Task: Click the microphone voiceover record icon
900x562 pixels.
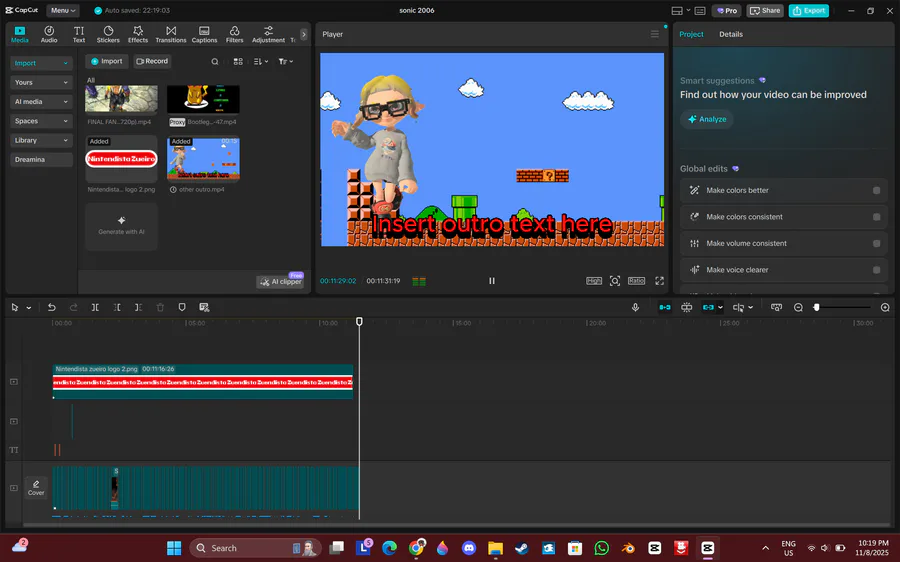Action: (635, 307)
